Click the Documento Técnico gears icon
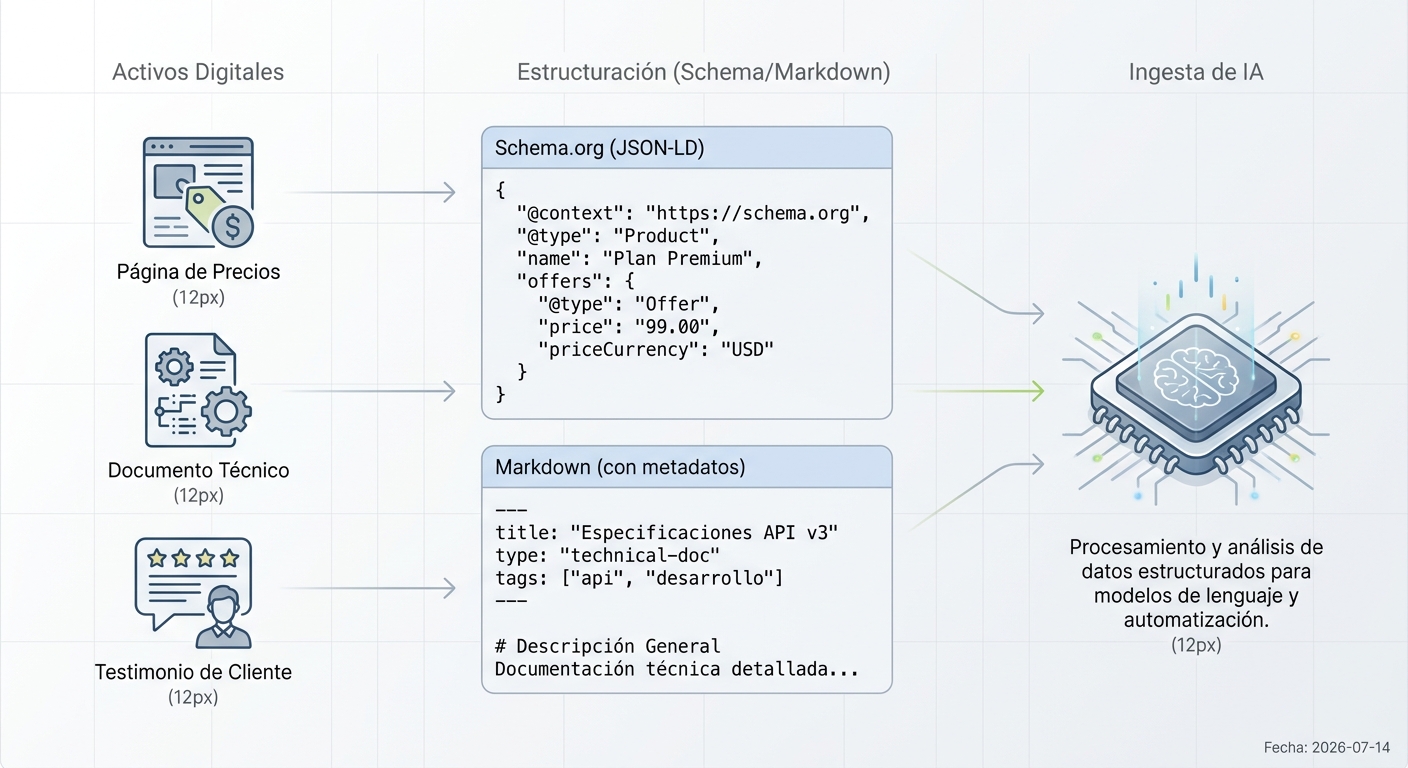 198,389
